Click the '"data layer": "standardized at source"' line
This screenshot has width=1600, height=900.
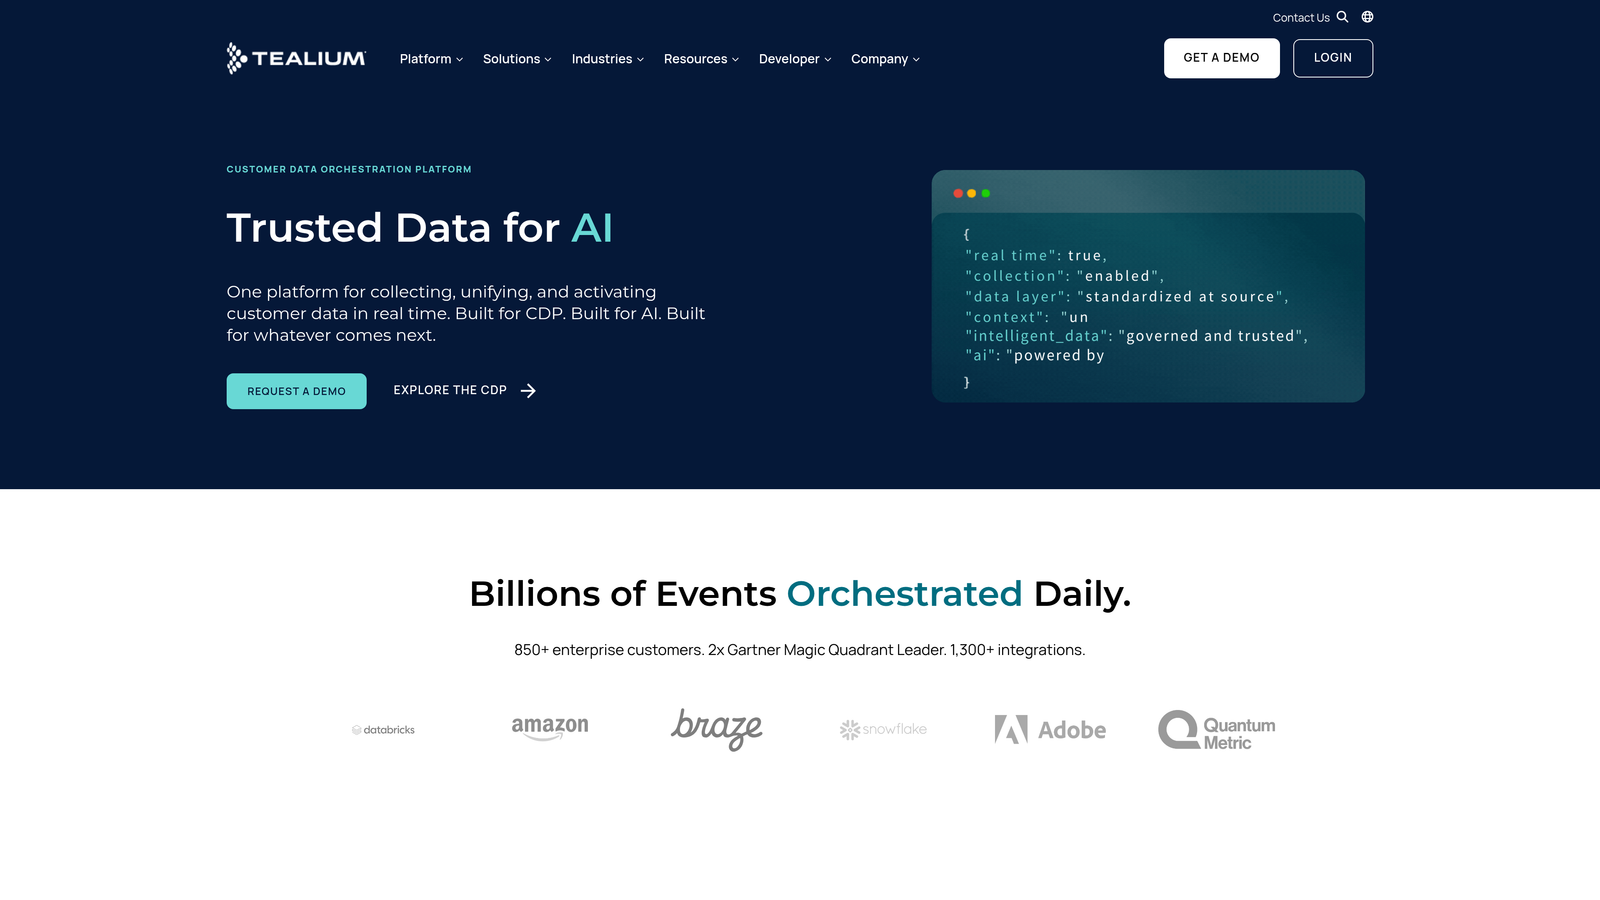1127,297
